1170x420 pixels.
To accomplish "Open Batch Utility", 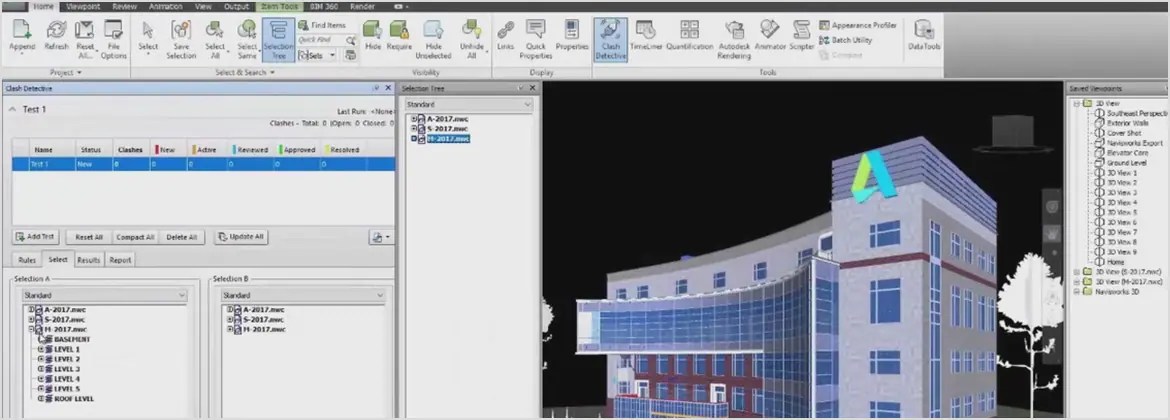I will pos(846,40).
